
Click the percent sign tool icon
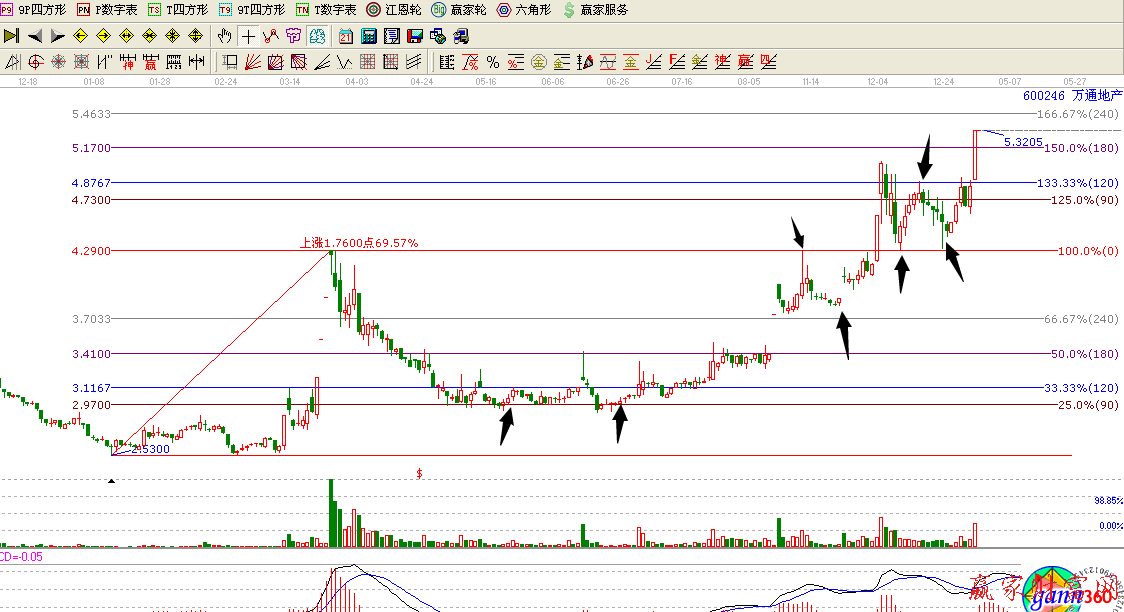[x=493, y=62]
